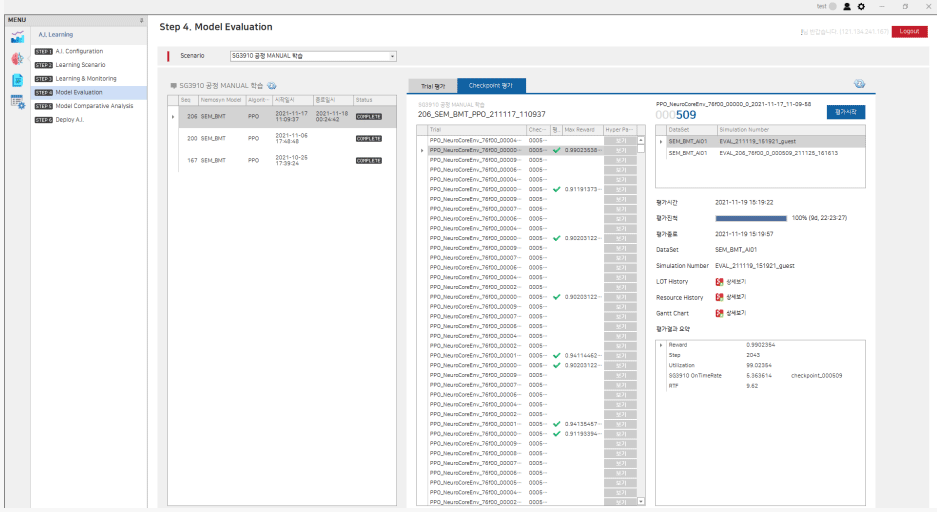Click the red Logout button
This screenshot has height=512, width=937.
click(908, 31)
